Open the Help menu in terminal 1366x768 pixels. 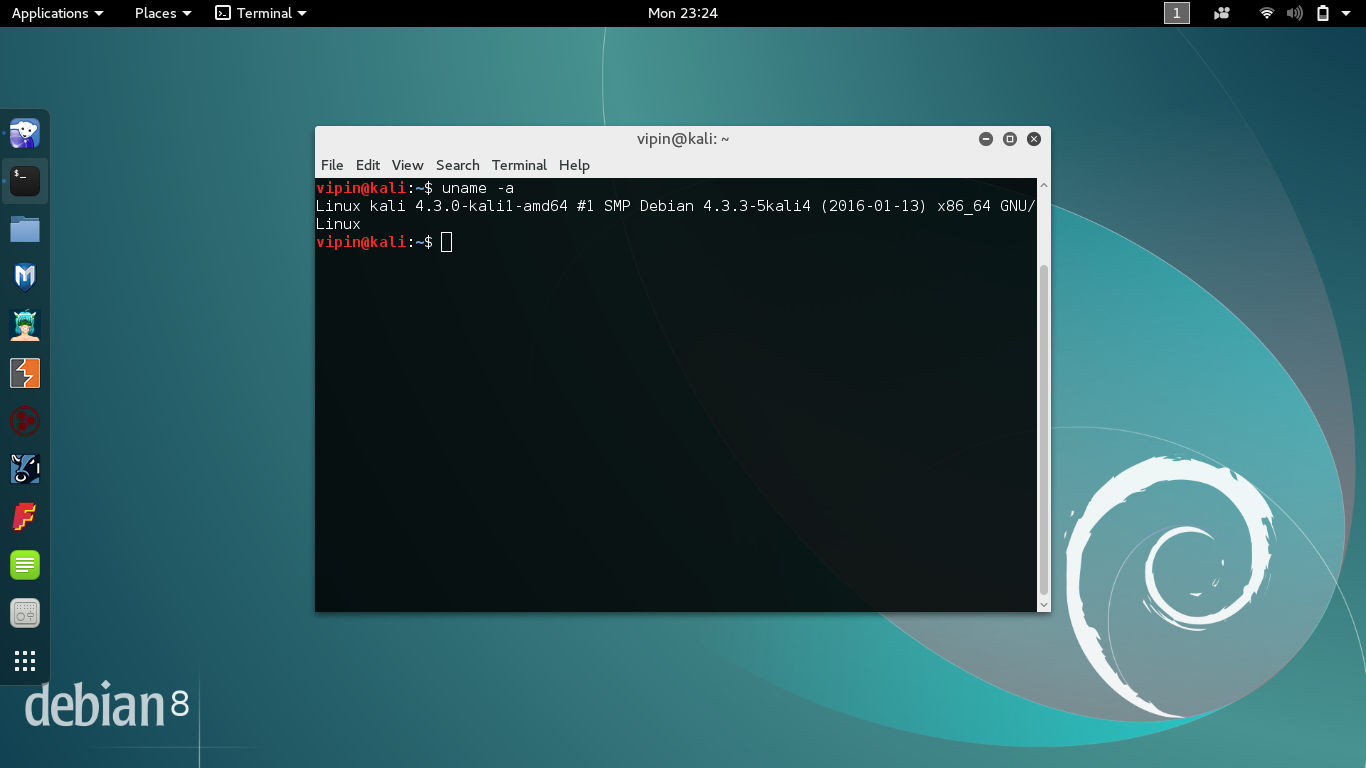[574, 165]
